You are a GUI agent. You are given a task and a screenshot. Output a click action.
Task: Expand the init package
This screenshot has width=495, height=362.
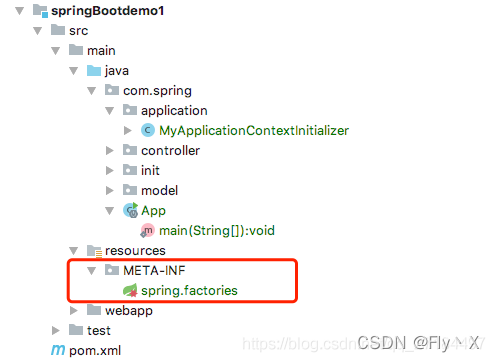pyautogui.click(x=109, y=171)
